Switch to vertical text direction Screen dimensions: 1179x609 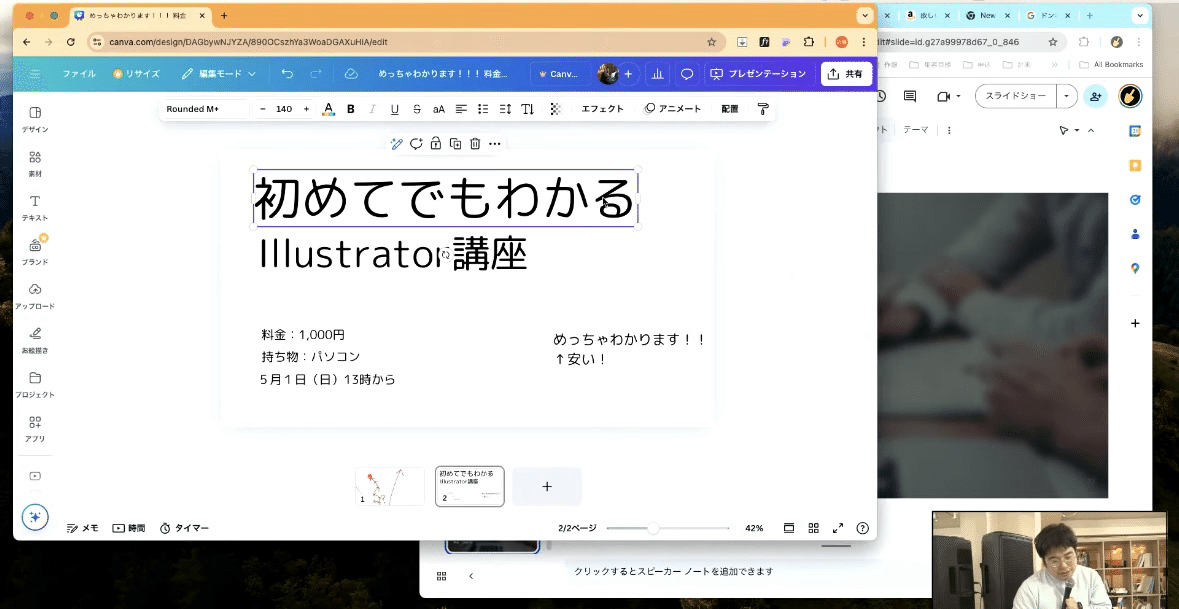click(x=528, y=109)
